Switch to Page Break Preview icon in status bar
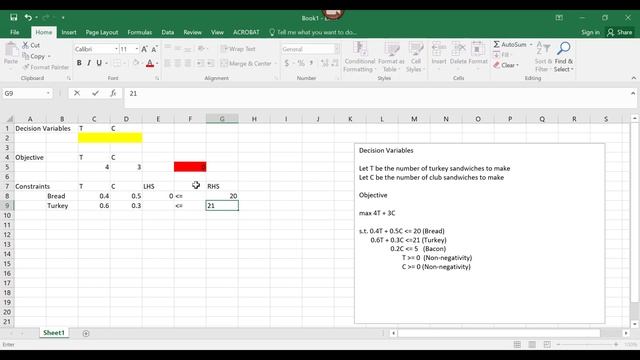640x360 pixels. pyautogui.click(x=547, y=344)
